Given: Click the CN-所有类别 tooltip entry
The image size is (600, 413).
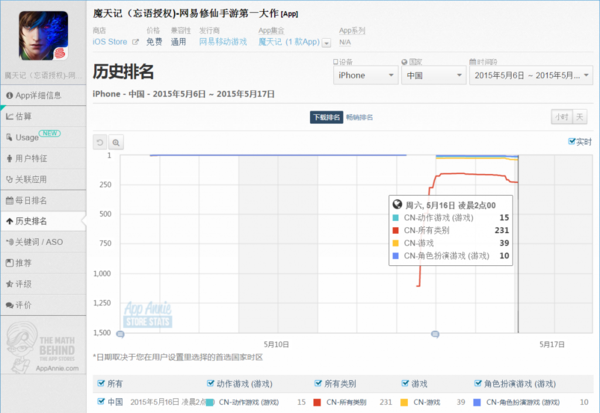Looking at the screenshot, I should point(451,230).
